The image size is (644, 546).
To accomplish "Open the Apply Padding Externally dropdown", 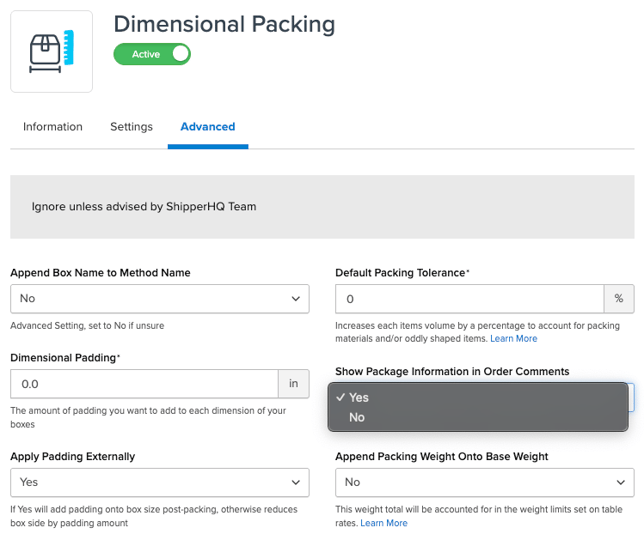I will pos(160,482).
